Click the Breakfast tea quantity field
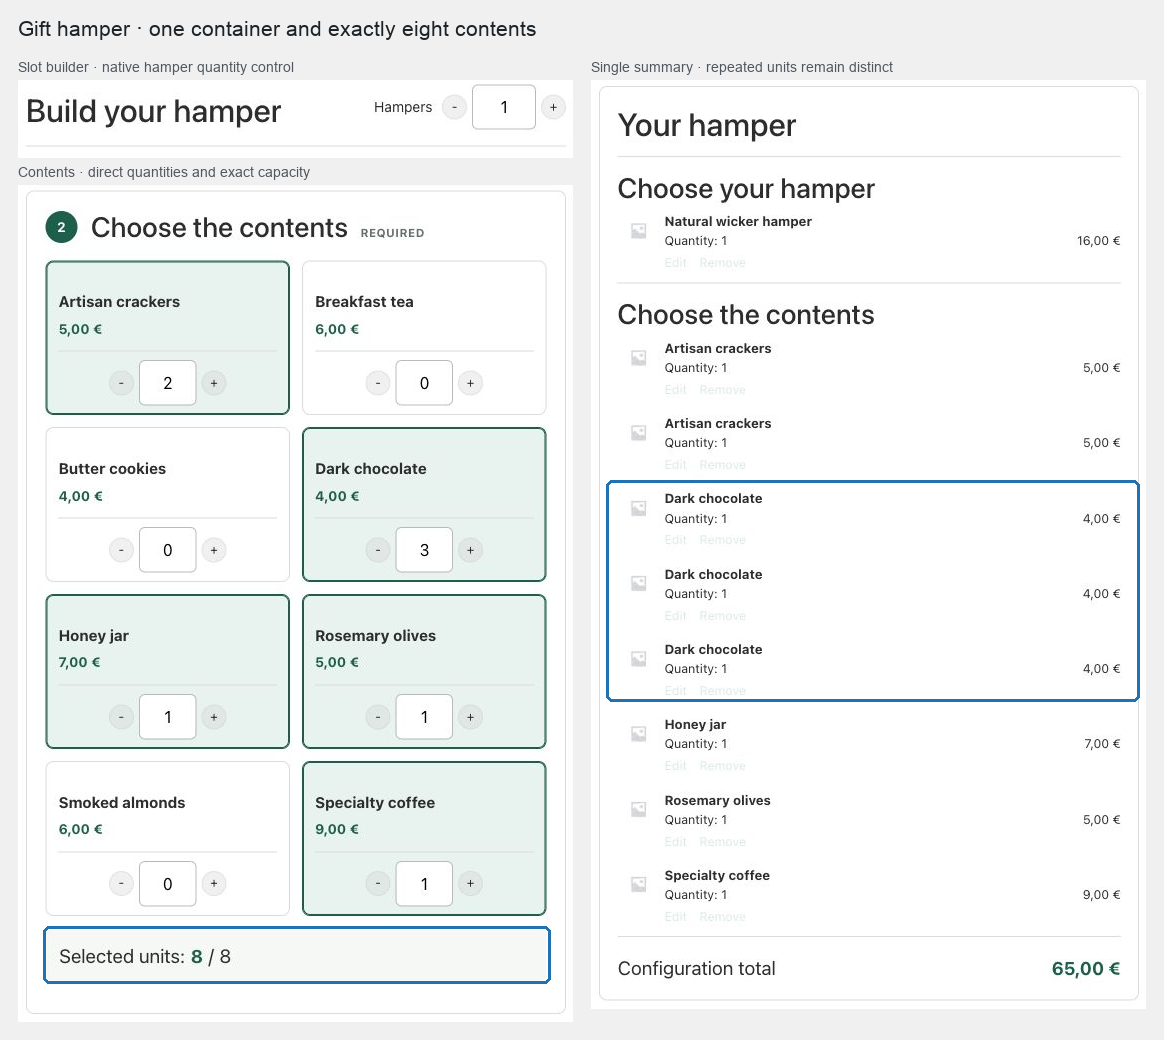The width and height of the screenshot is (1164, 1040). (x=424, y=383)
